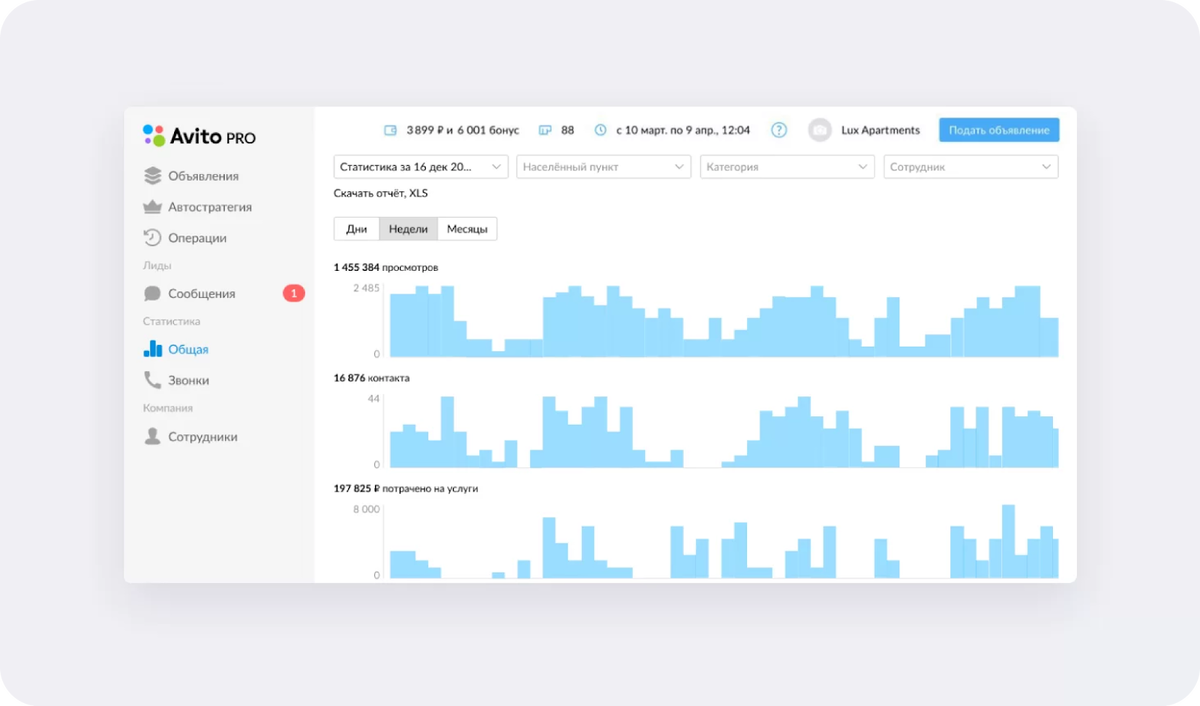Expand the Населённый пункт dropdown

(604, 167)
